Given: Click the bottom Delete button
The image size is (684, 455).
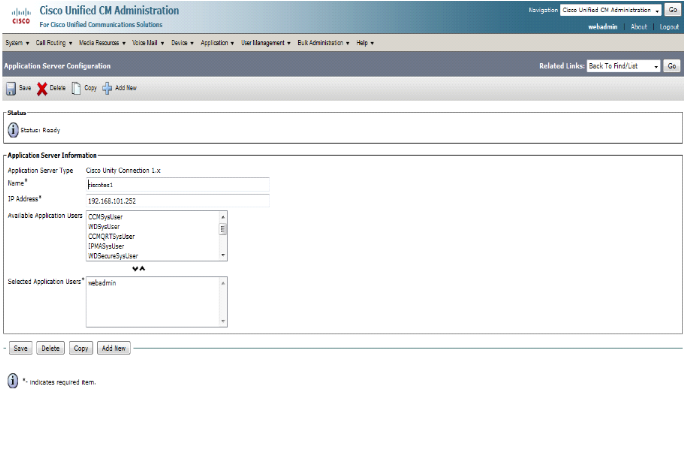Looking at the screenshot, I should tap(51, 348).
